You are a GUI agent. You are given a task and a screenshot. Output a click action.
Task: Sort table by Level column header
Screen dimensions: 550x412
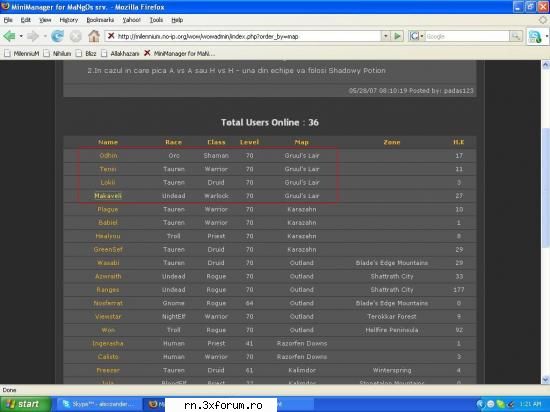(249, 142)
